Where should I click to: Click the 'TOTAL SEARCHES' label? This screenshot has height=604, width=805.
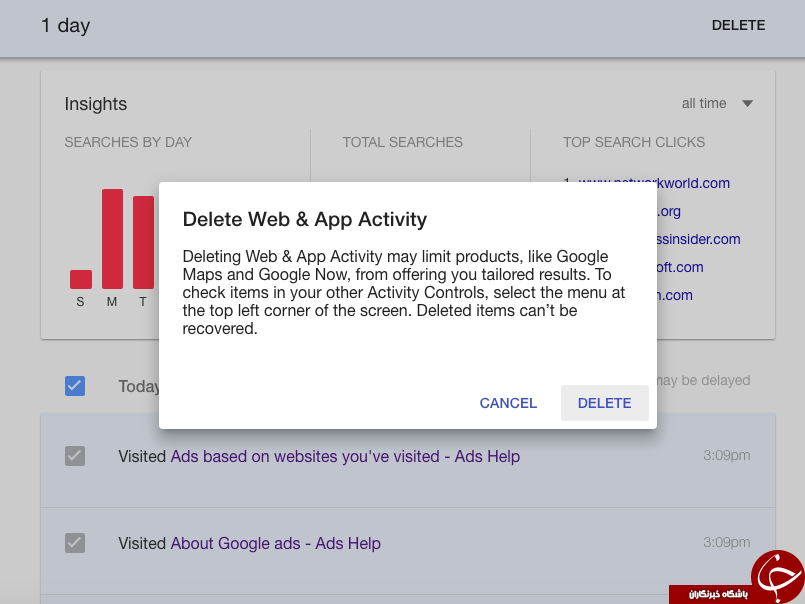402,142
